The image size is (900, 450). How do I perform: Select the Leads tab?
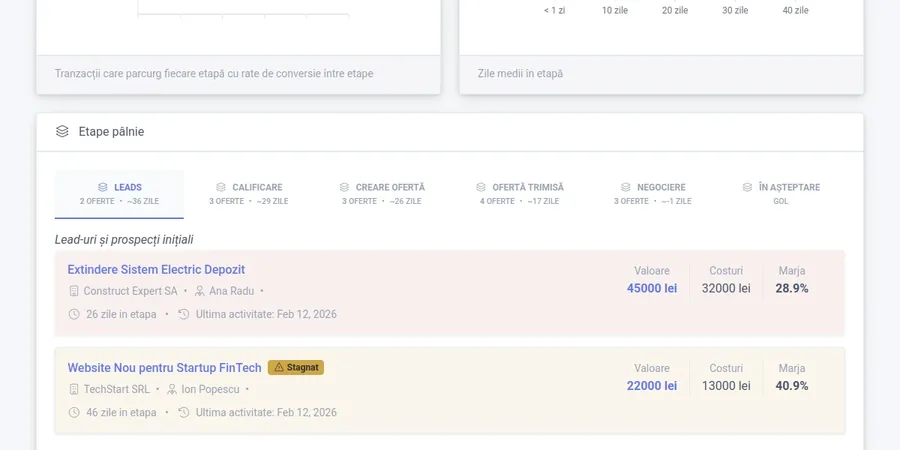[119, 194]
